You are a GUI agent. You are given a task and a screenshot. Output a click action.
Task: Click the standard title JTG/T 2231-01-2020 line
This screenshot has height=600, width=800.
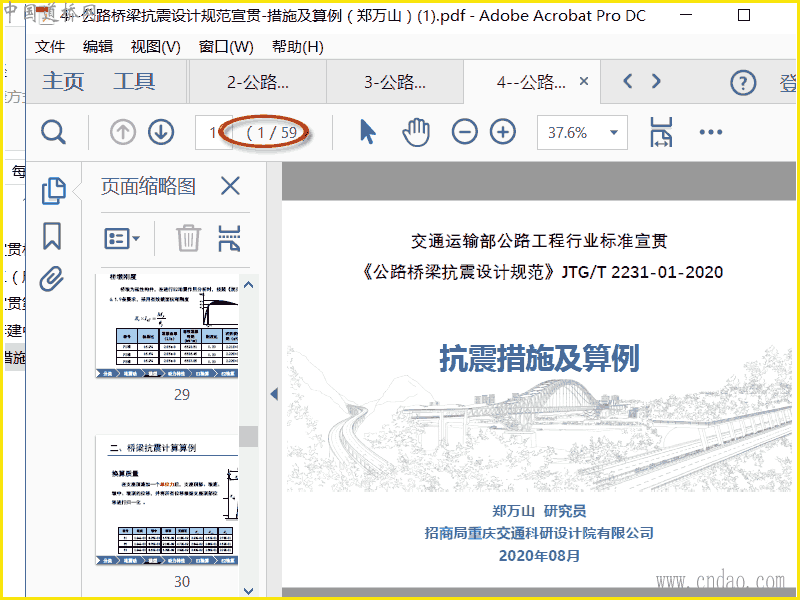541,272
